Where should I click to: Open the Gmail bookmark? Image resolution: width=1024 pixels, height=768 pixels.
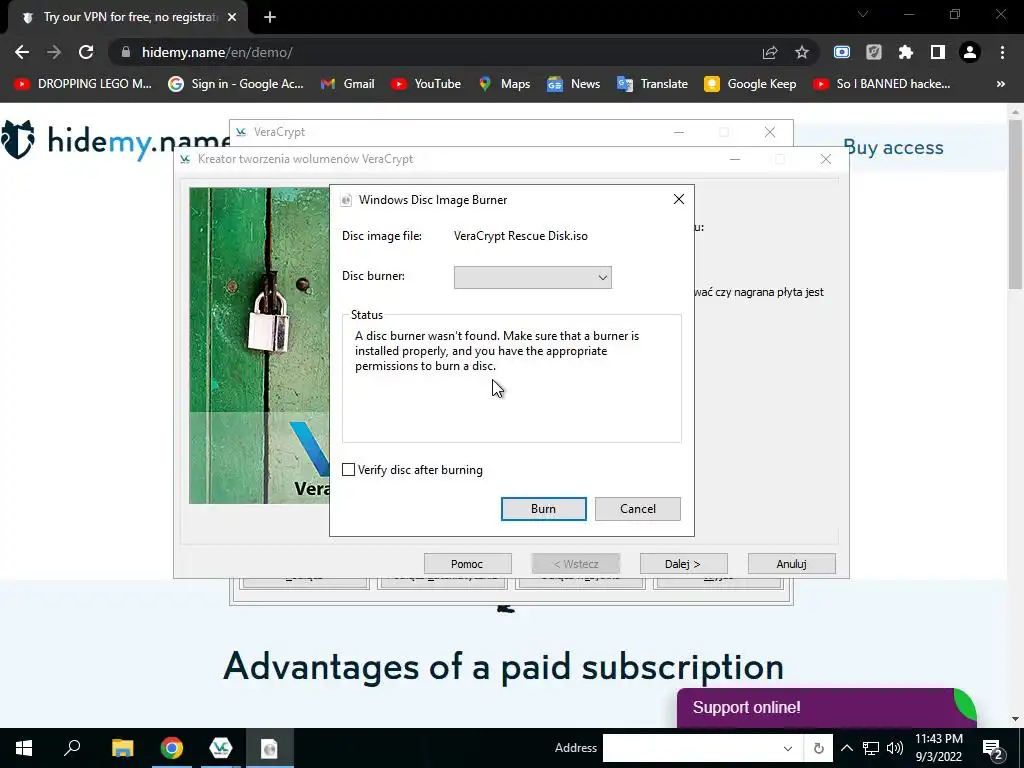click(347, 84)
